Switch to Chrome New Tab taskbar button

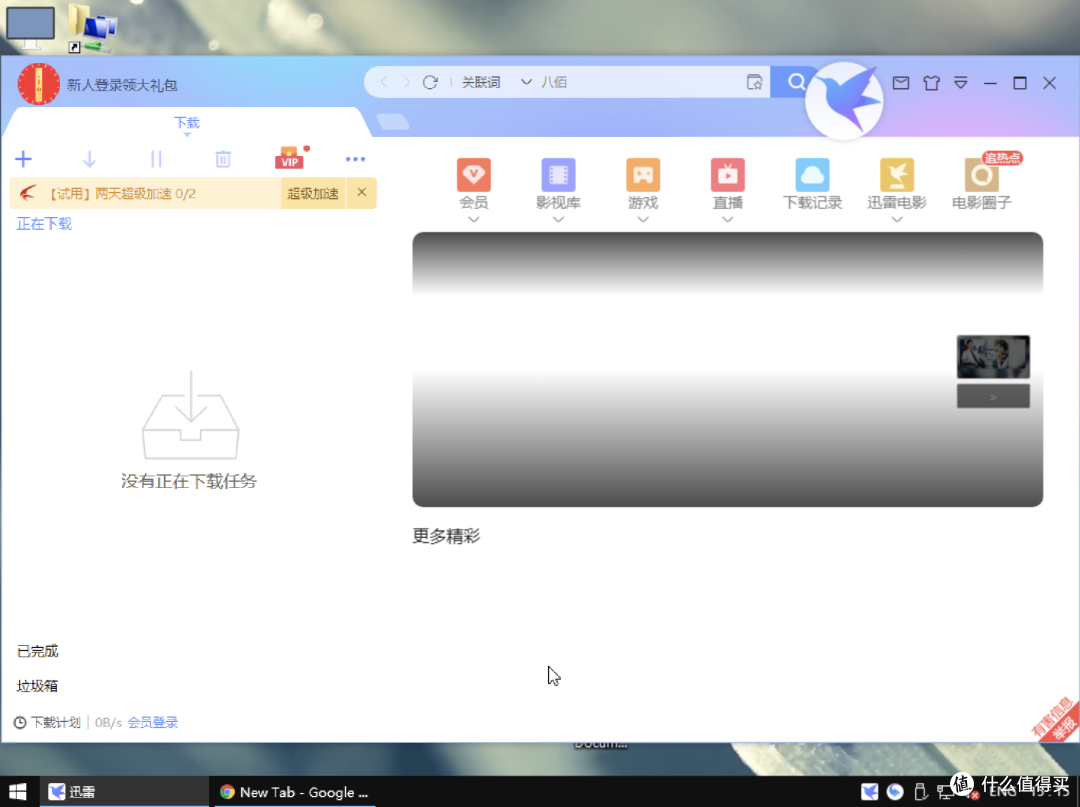click(295, 792)
